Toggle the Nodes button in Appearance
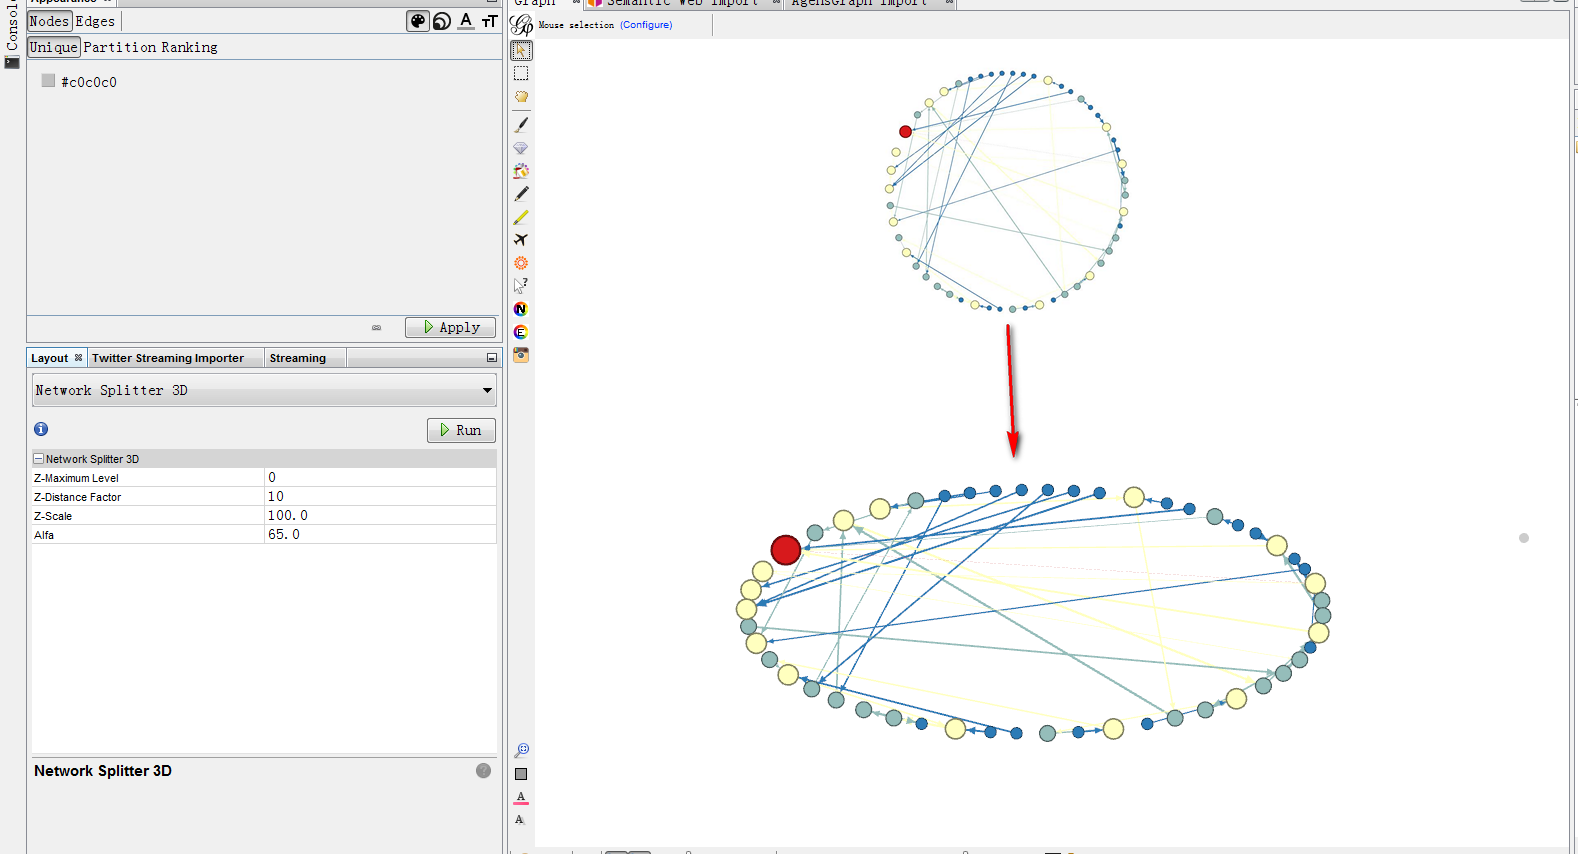The image size is (1578, 854). (49, 21)
